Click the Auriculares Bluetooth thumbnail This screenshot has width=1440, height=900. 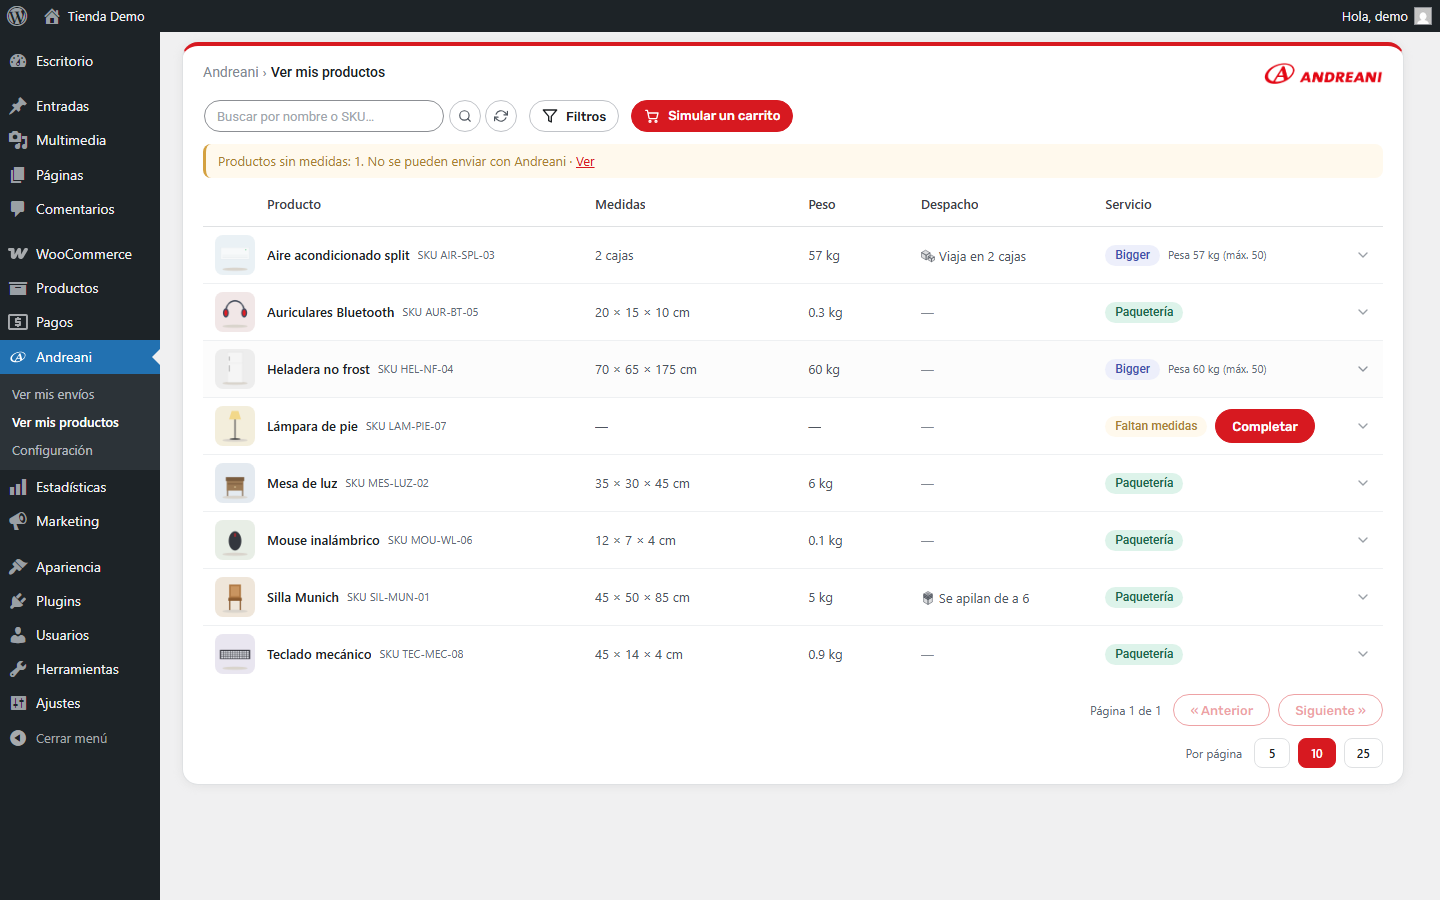tap(235, 312)
